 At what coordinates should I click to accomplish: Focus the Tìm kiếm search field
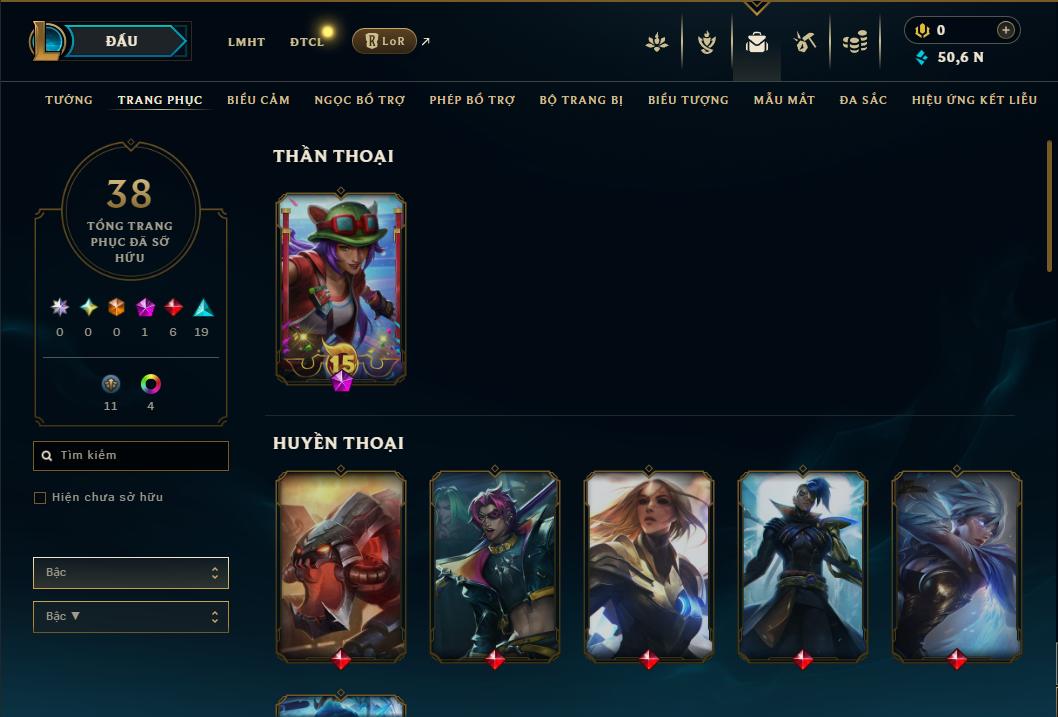pyautogui.click(x=131, y=456)
